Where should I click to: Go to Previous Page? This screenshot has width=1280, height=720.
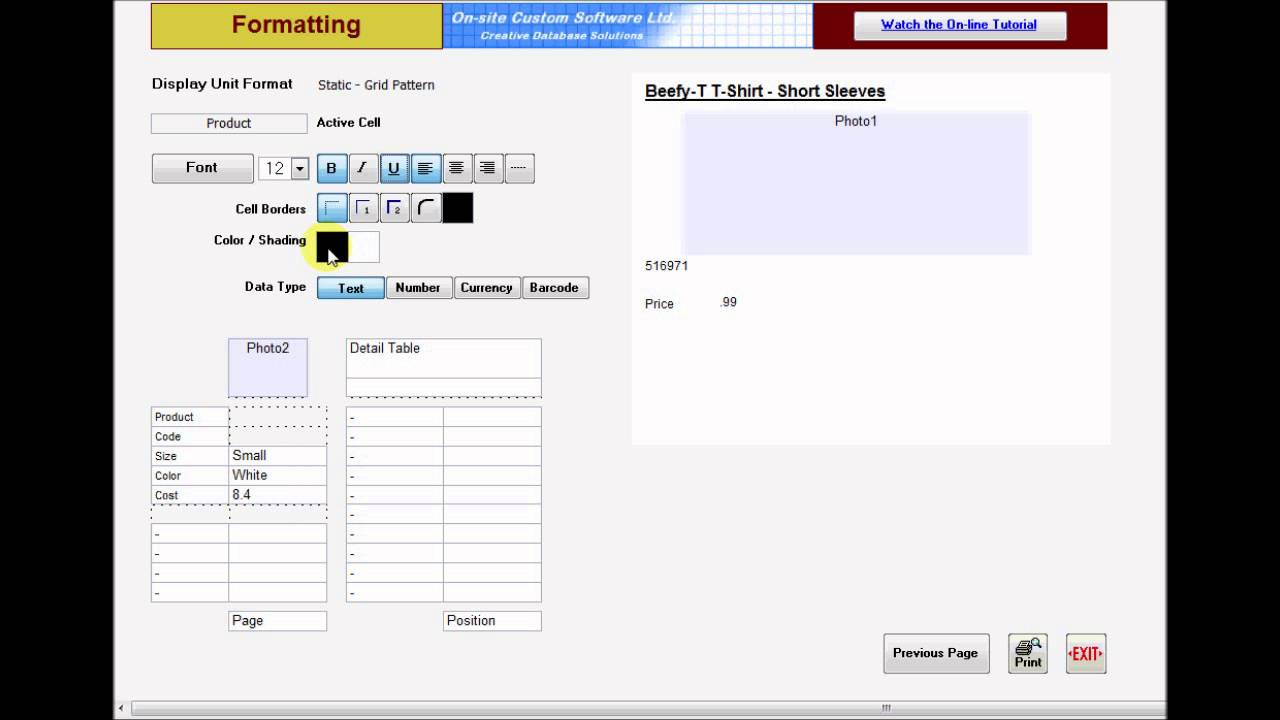point(936,654)
